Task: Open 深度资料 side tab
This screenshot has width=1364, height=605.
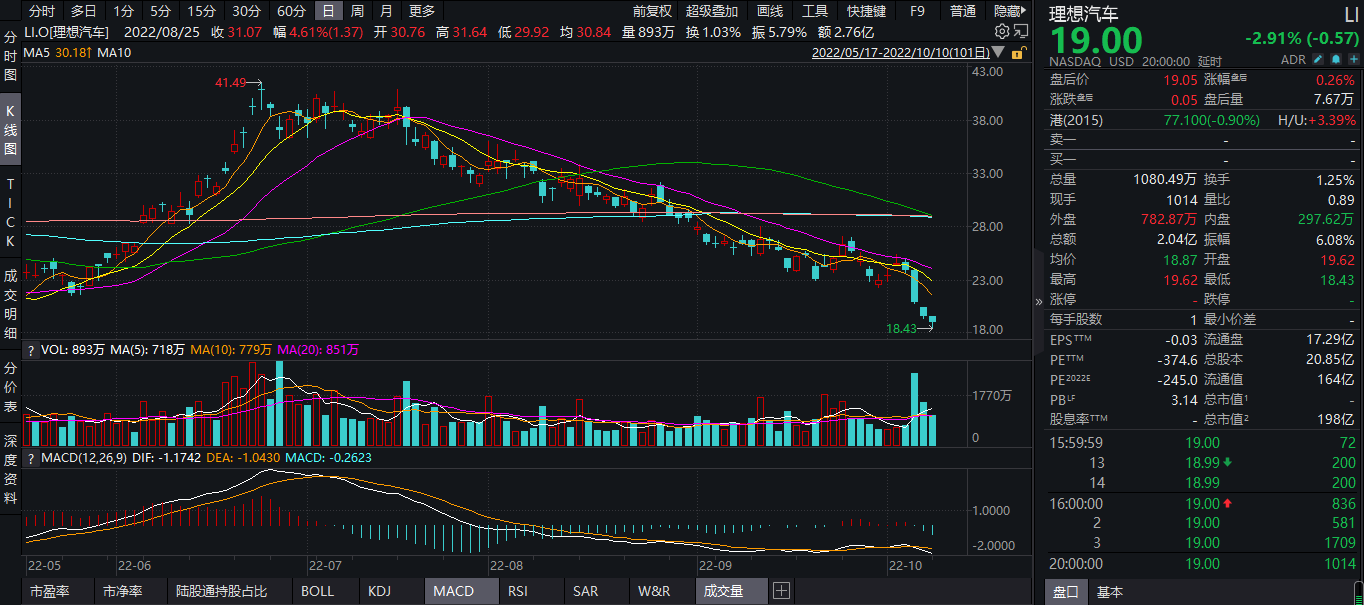Action: tap(10, 469)
